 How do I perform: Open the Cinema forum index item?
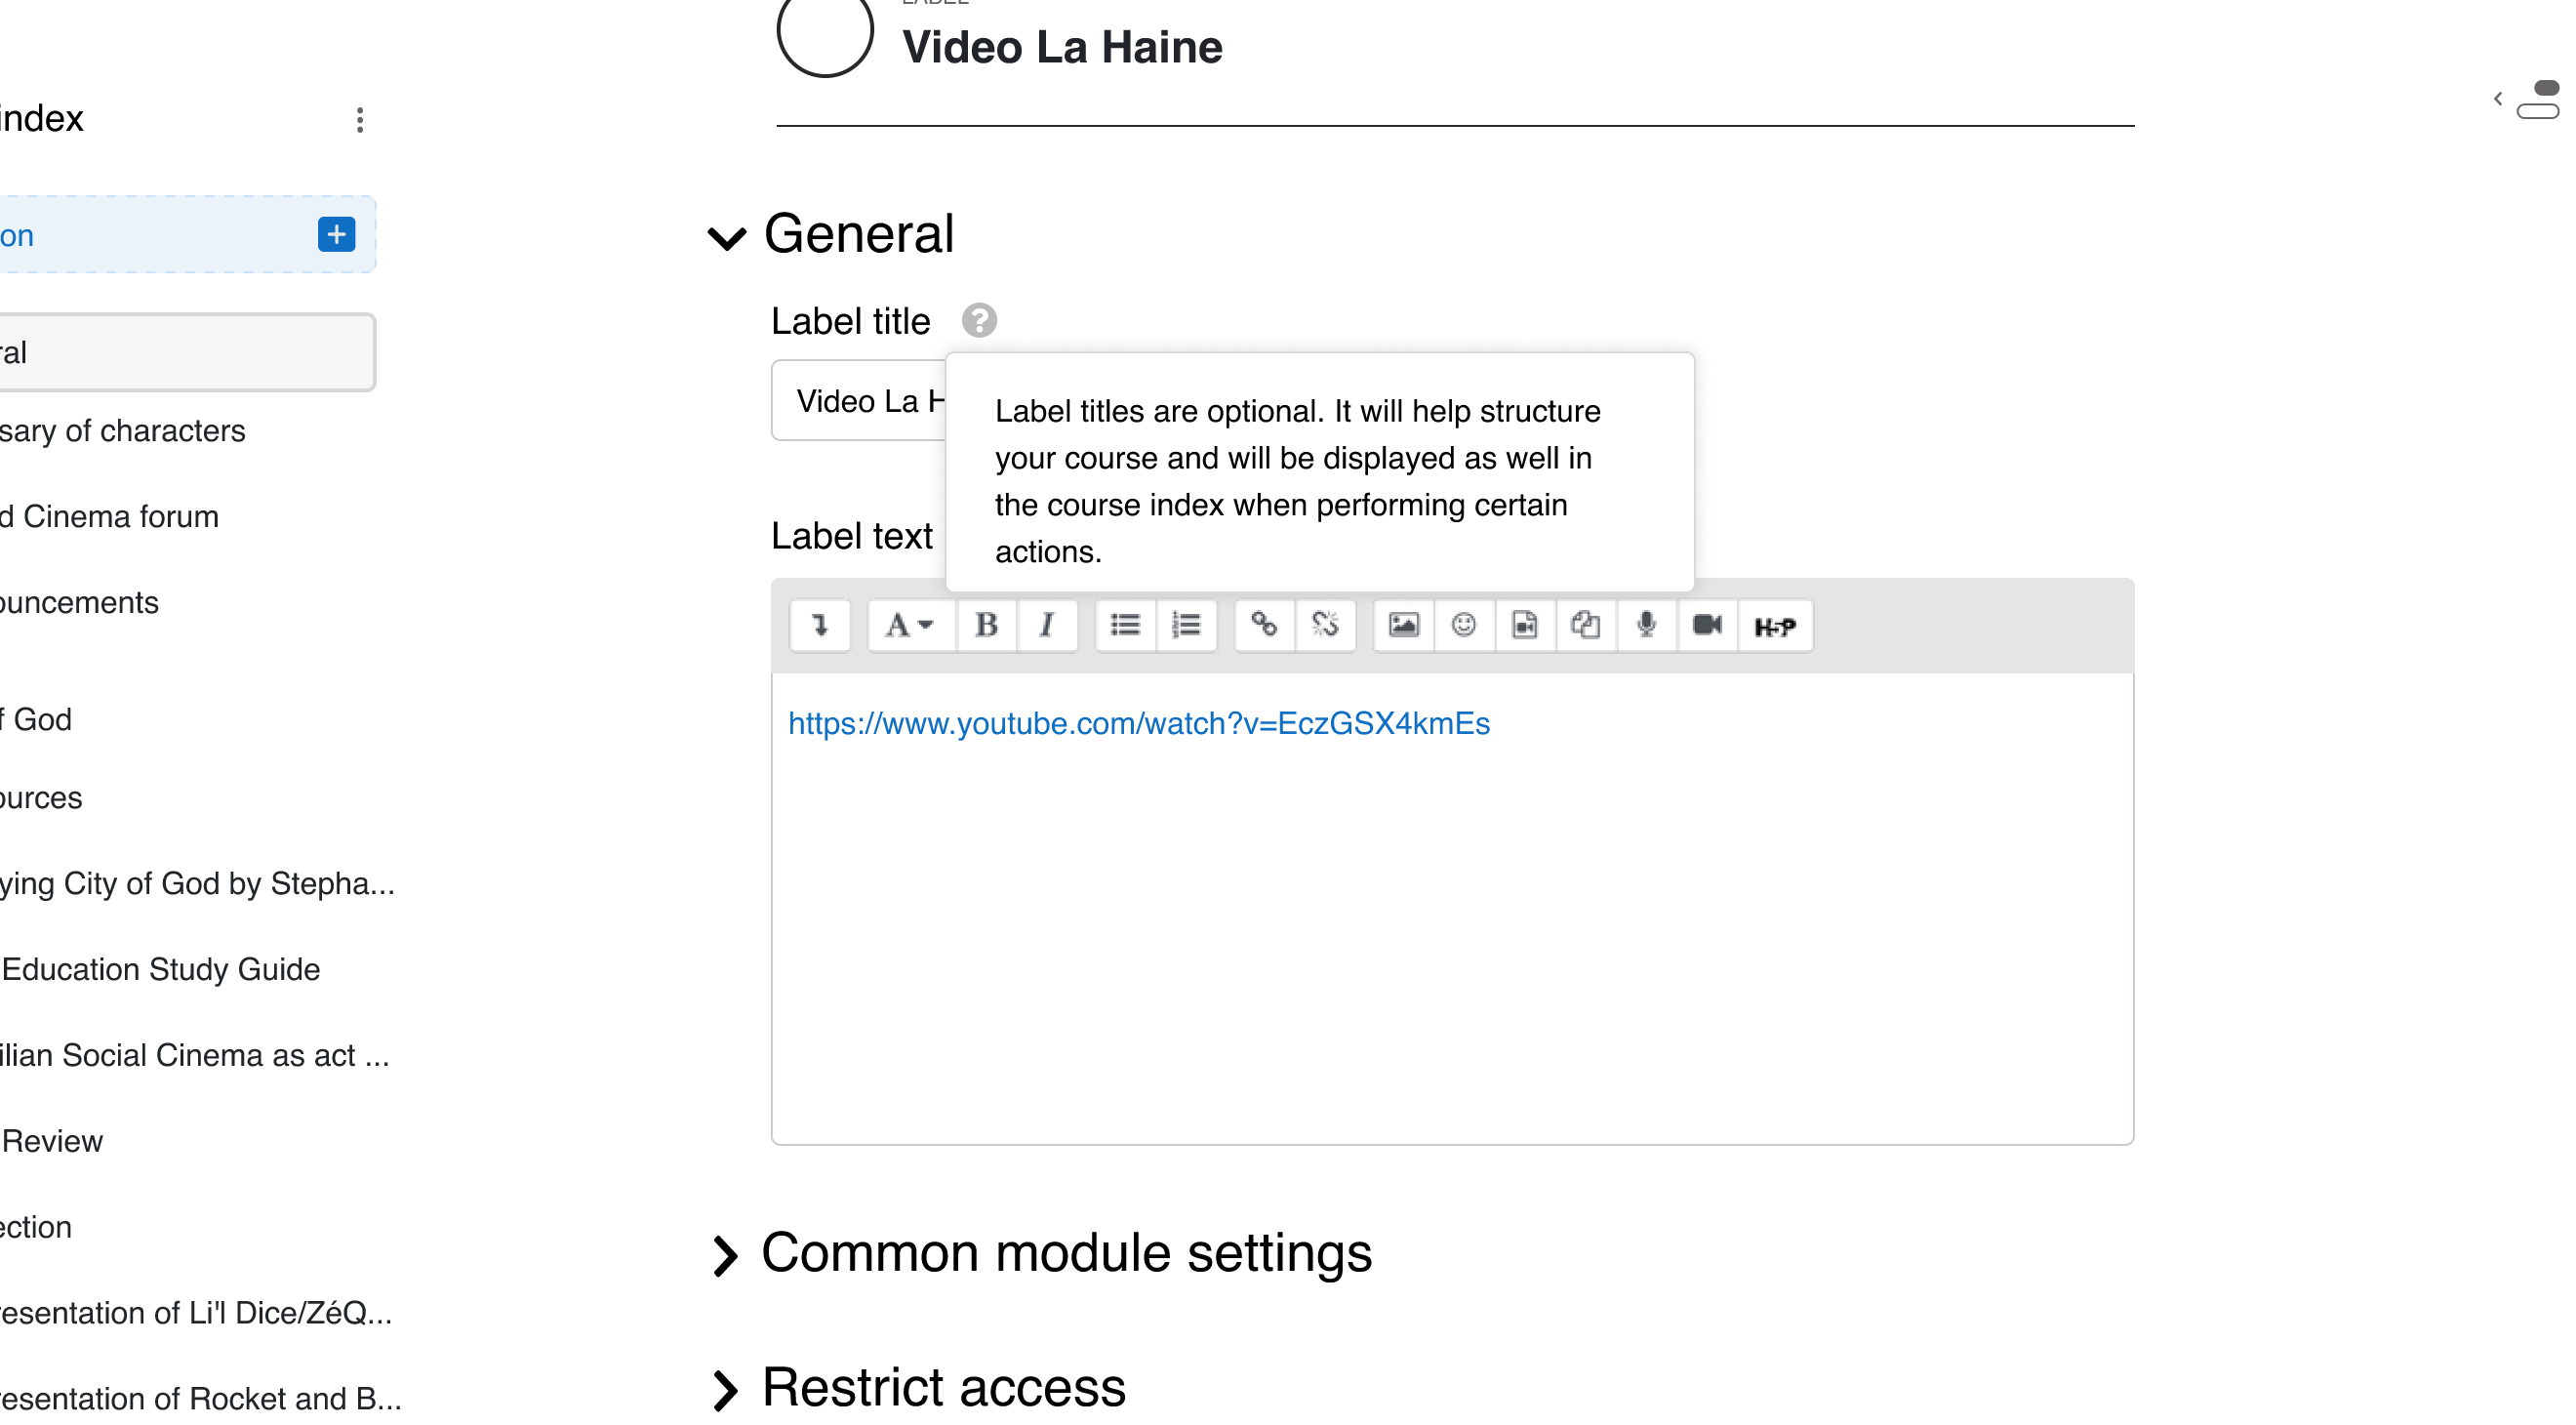(x=109, y=517)
